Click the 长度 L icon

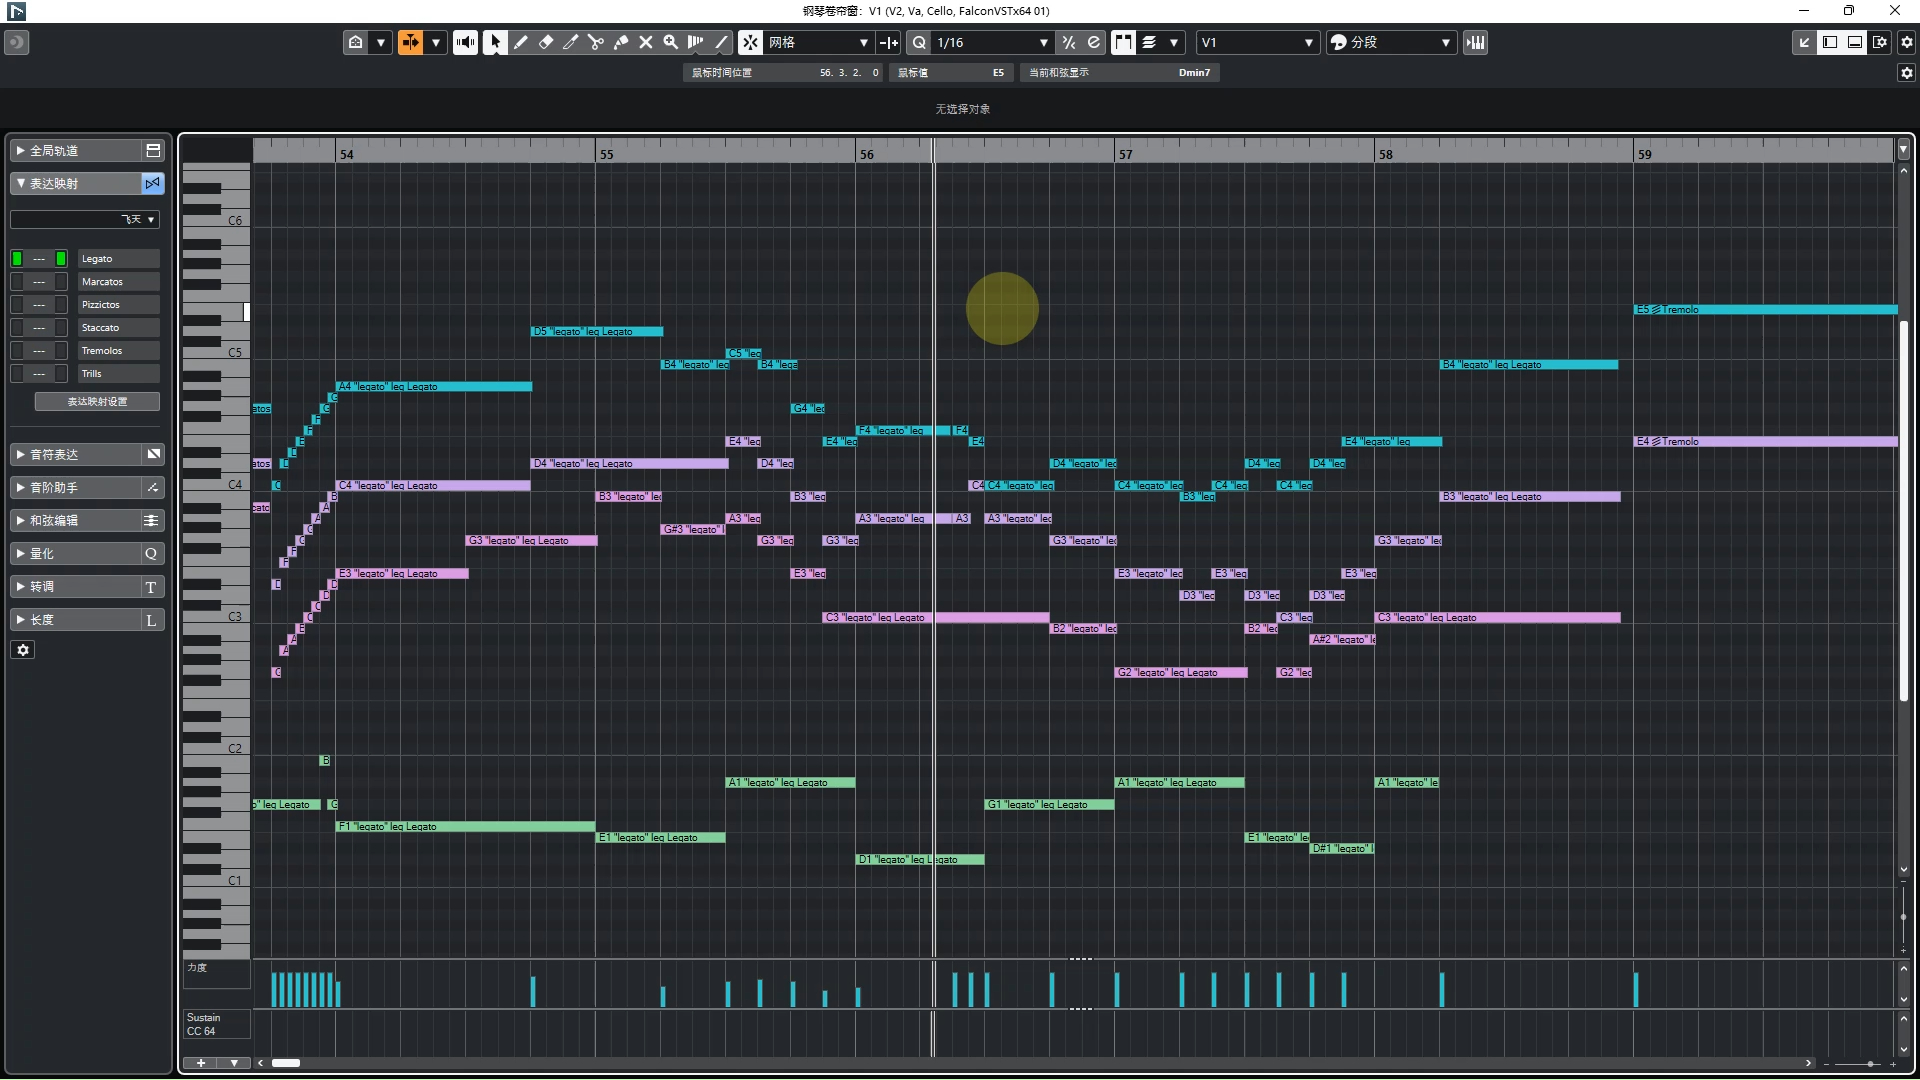point(152,619)
